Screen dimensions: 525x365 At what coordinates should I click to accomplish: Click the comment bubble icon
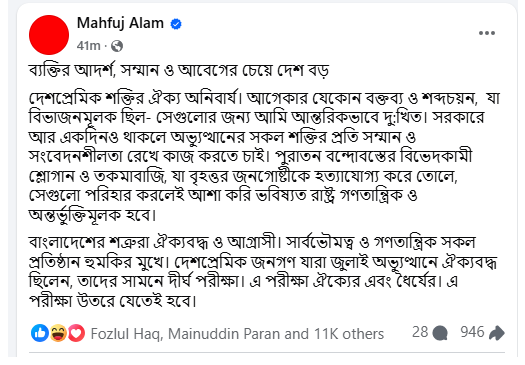click(x=440, y=333)
